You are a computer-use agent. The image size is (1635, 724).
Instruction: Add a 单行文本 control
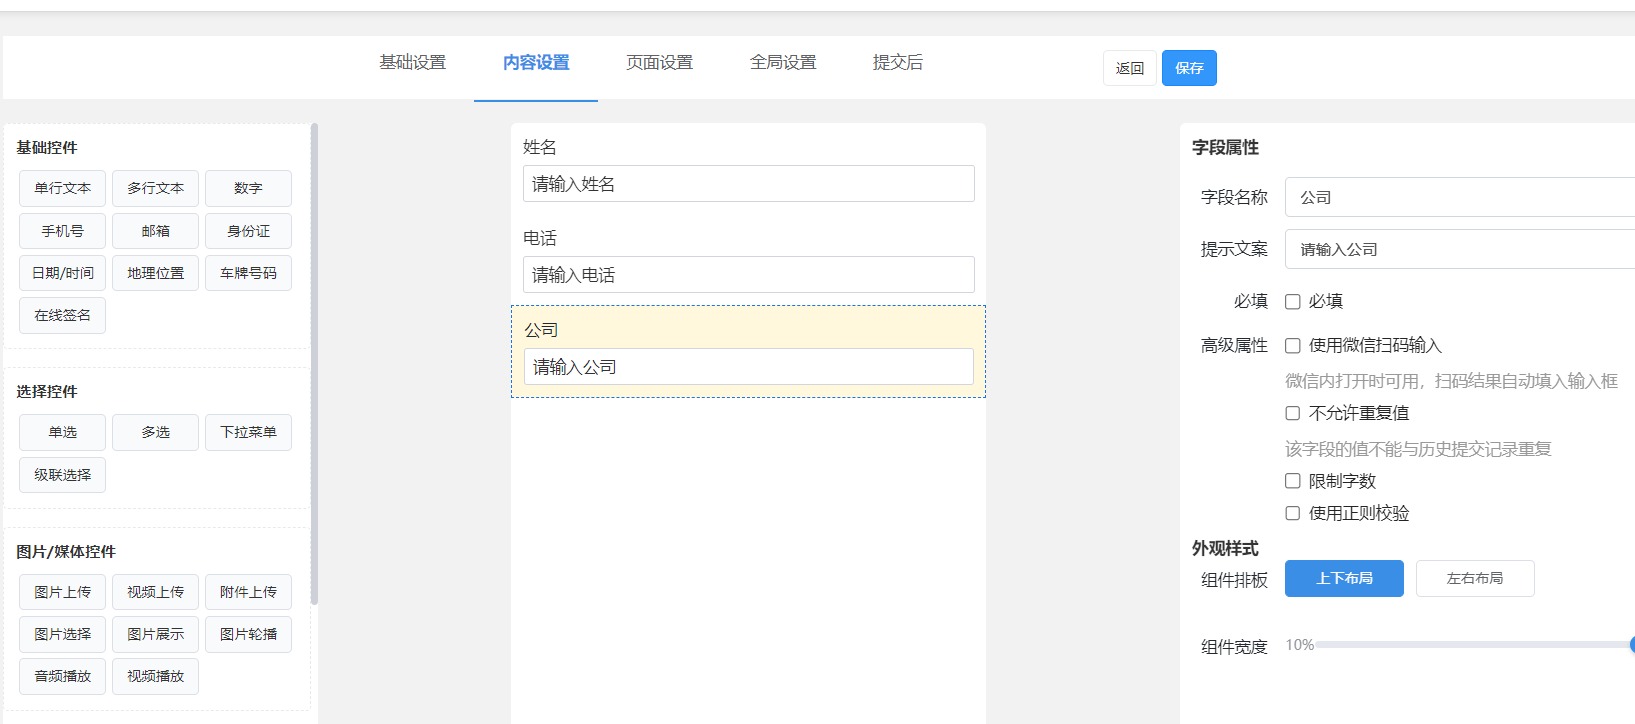click(x=62, y=188)
